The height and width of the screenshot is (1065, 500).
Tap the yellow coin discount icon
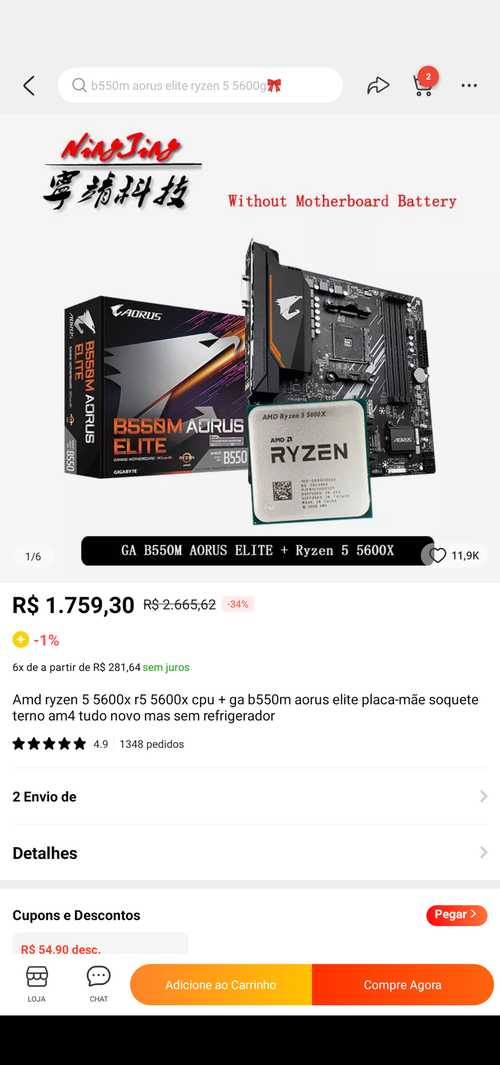coord(20,640)
